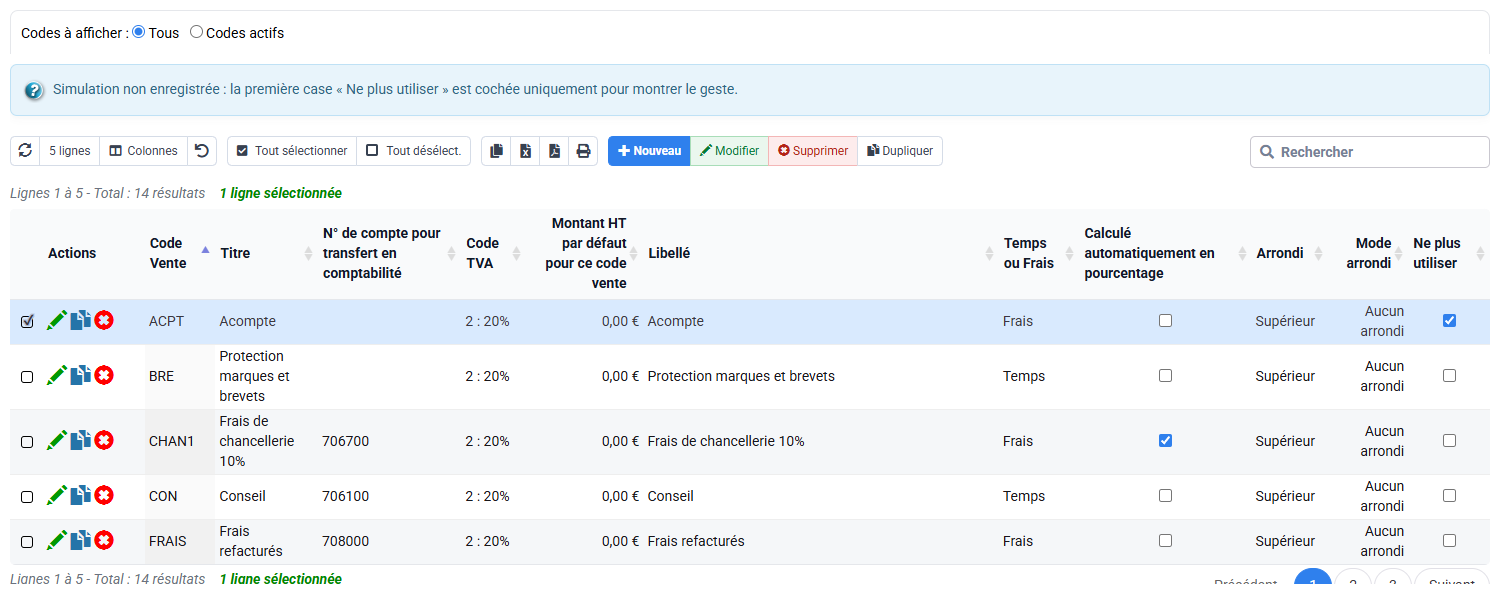
Task: Click the Supprimer button
Action: [x=813, y=151]
